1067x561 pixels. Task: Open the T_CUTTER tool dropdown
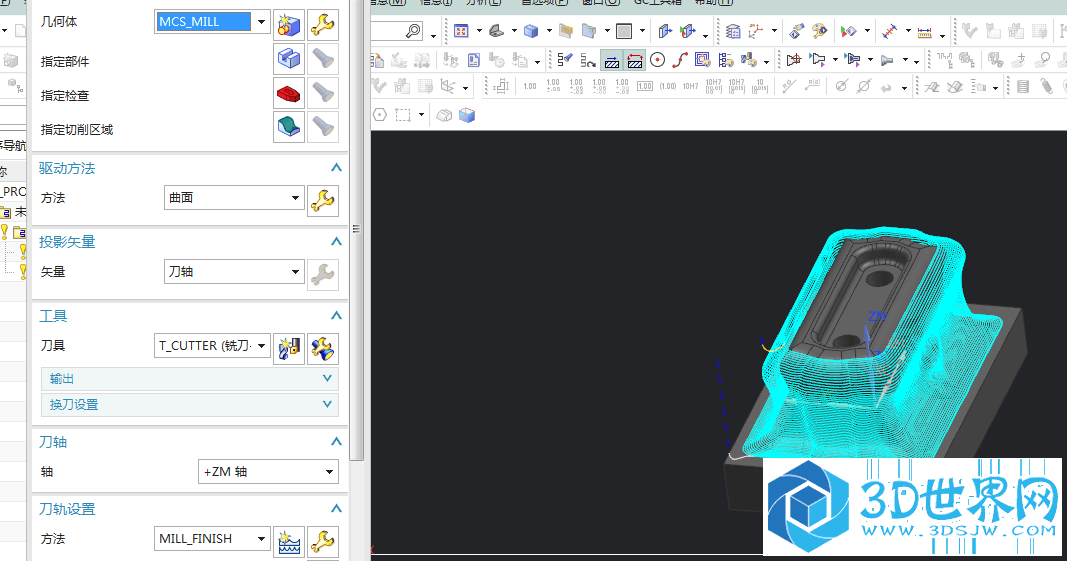(261, 346)
